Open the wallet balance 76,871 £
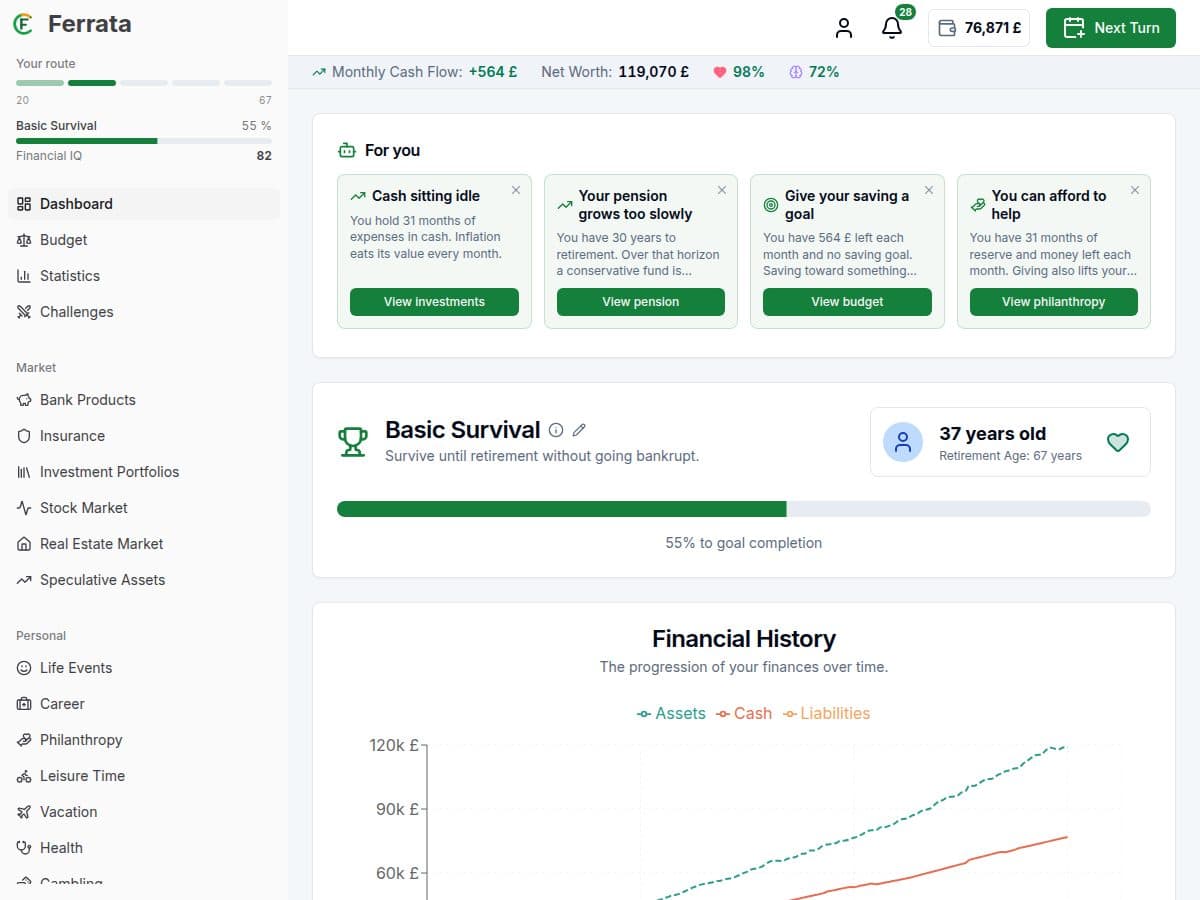1200x900 pixels. point(979,28)
